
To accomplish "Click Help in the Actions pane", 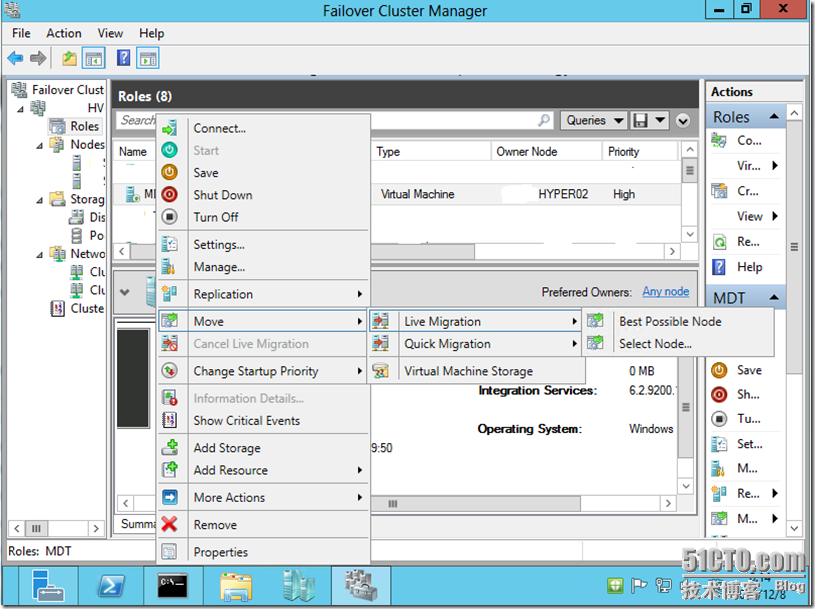I will [x=750, y=267].
